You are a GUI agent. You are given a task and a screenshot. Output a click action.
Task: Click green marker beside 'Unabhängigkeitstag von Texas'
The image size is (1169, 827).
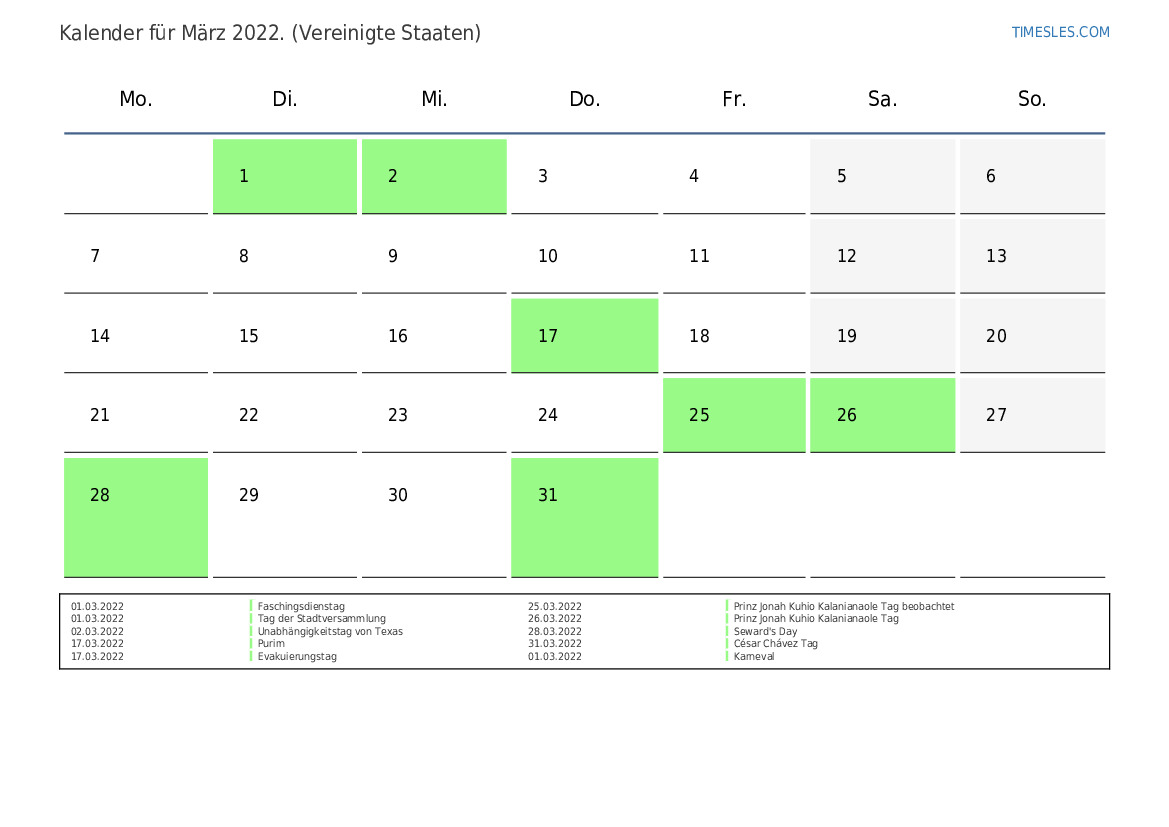(x=251, y=631)
